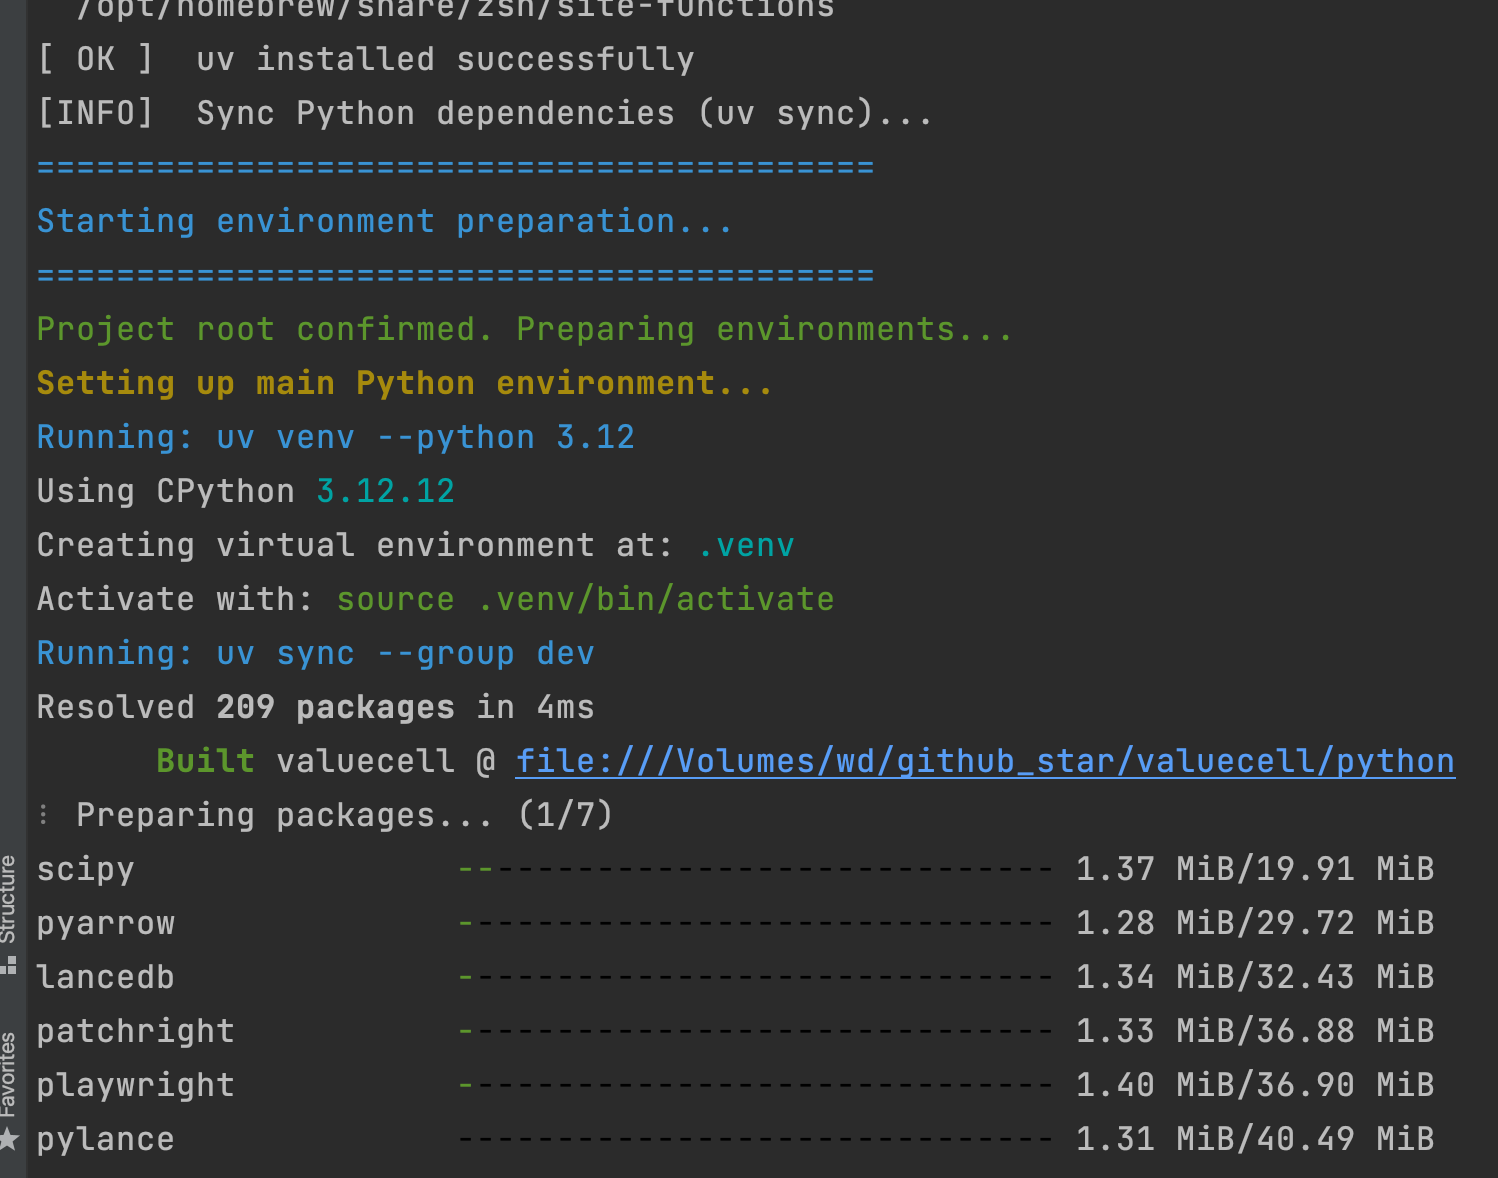1498x1178 pixels.
Task: Click the bold '209 packages' text
Action: click(x=335, y=707)
